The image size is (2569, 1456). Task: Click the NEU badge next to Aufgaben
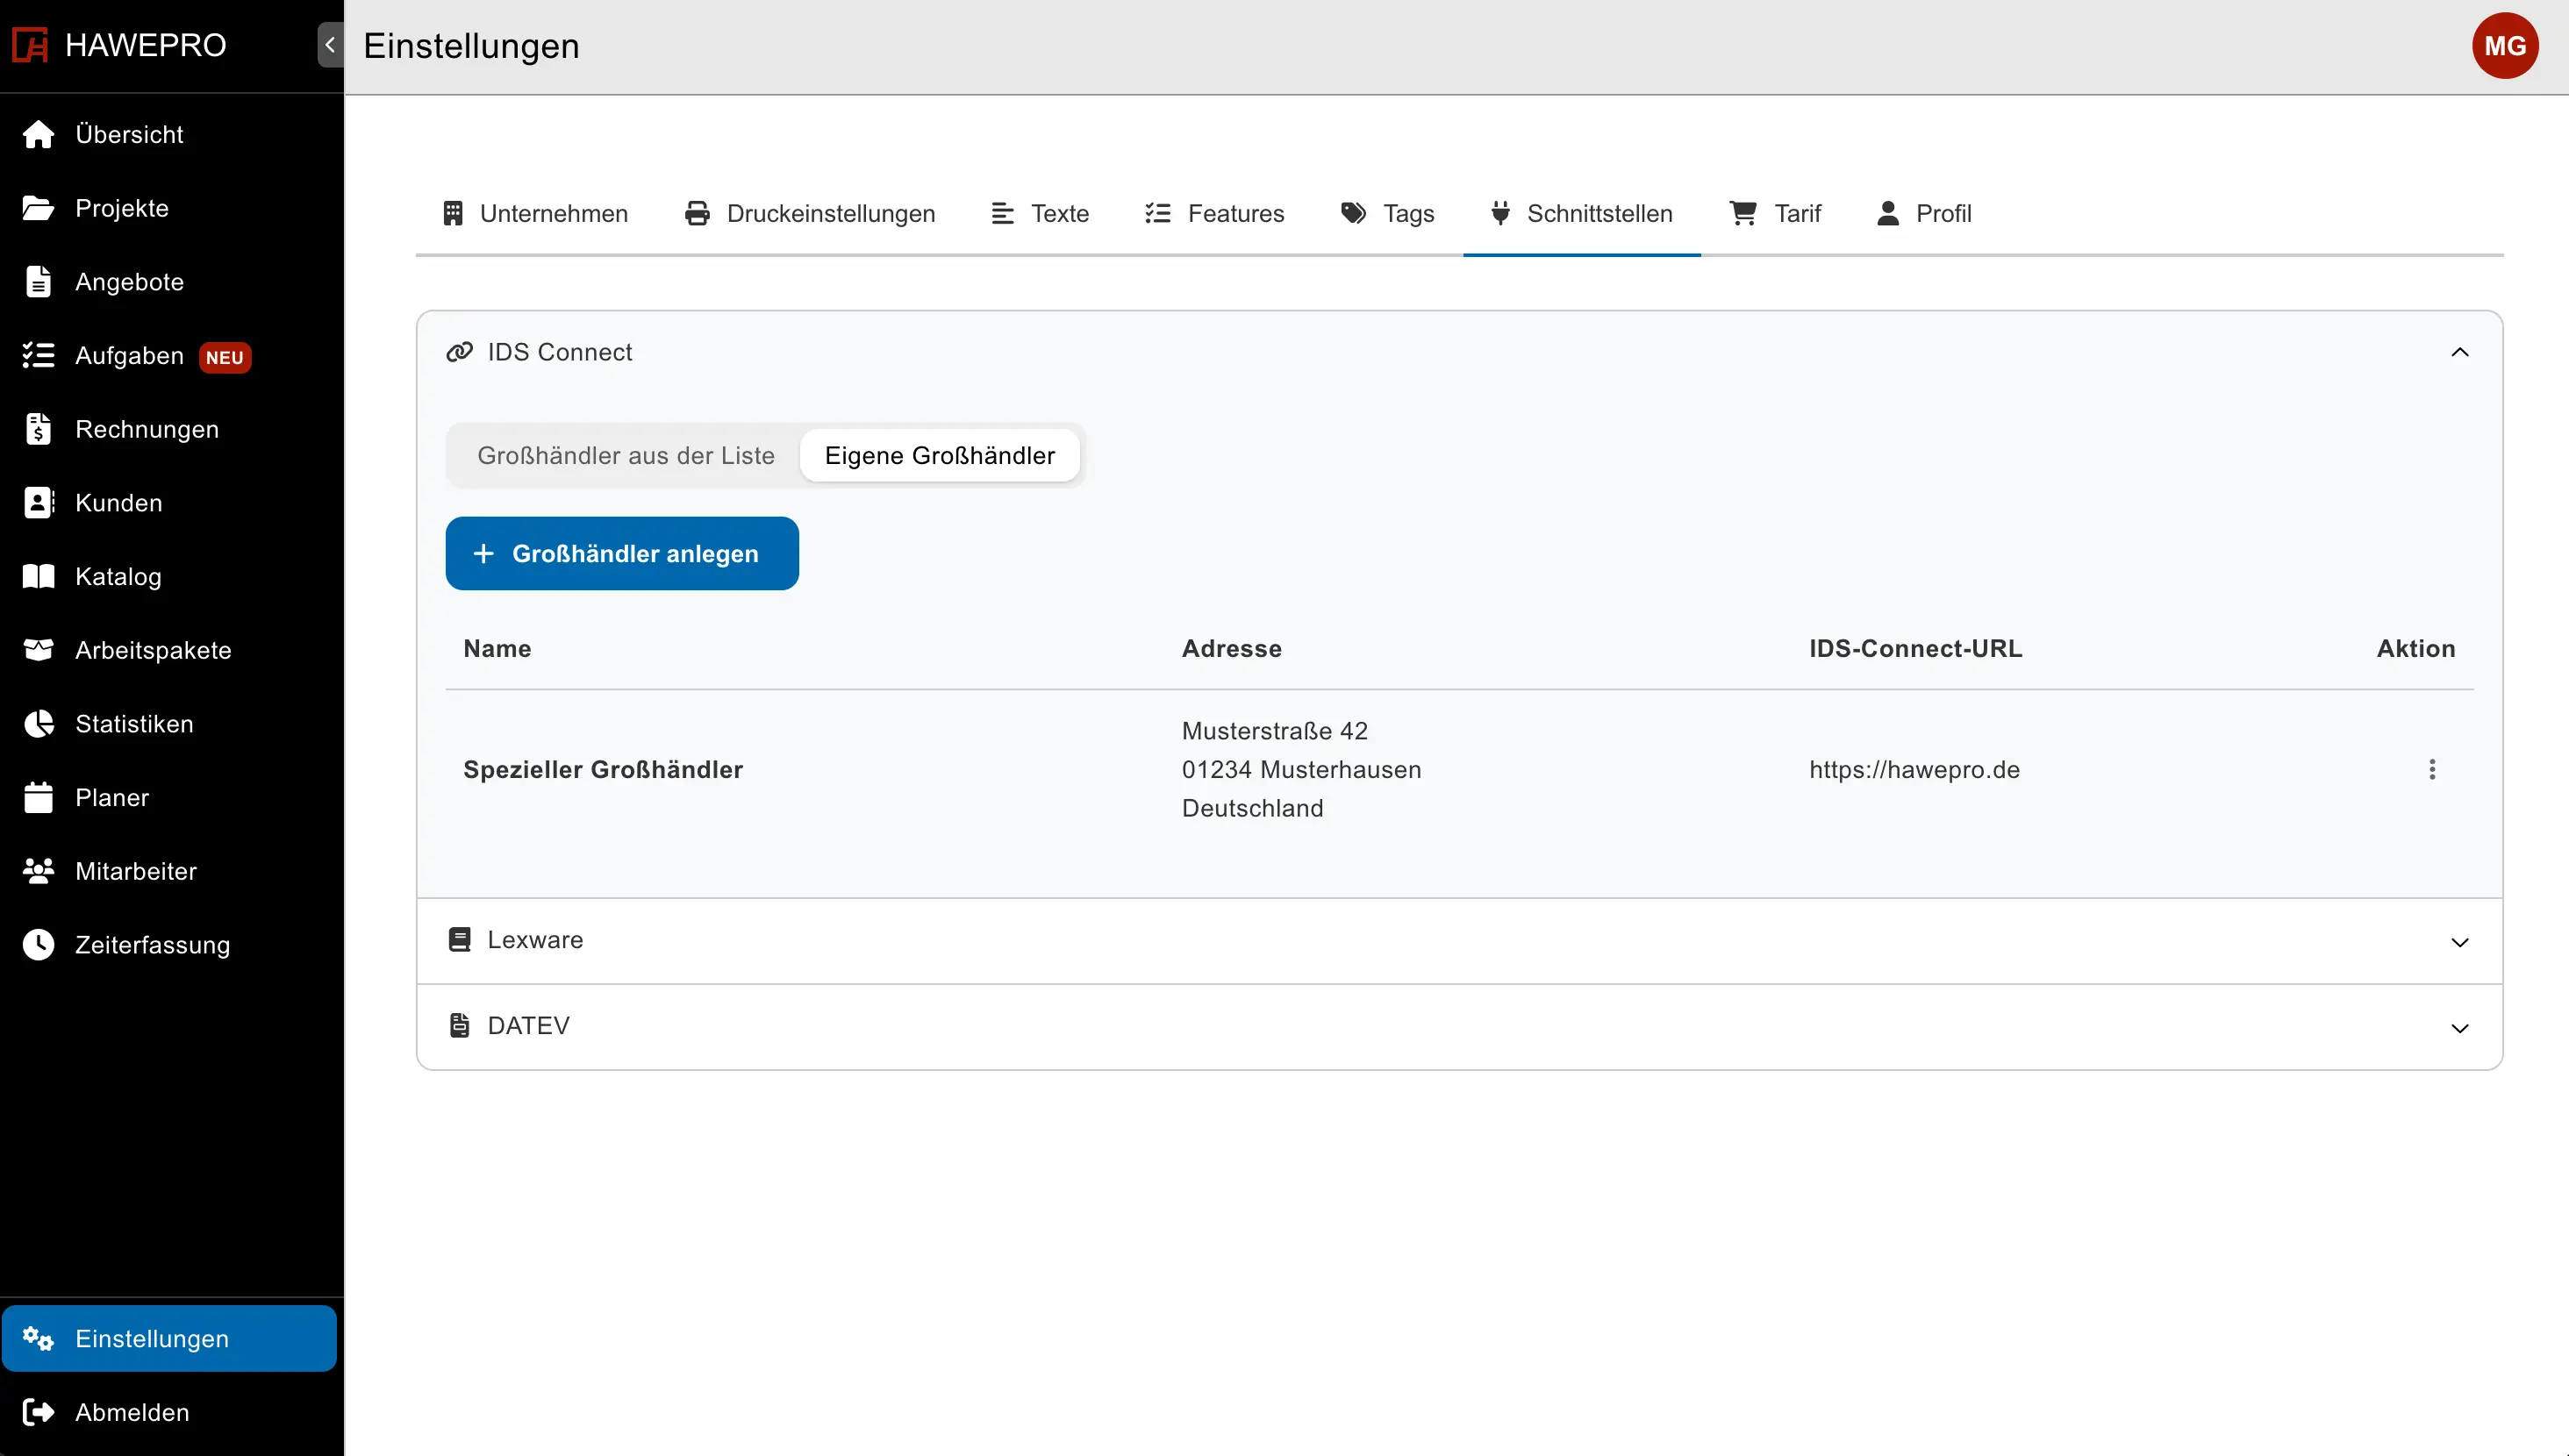click(225, 357)
